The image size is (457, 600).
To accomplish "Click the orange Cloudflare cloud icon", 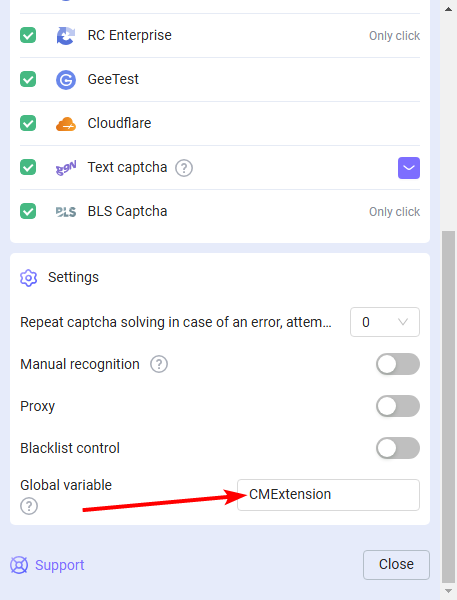I will (66, 124).
